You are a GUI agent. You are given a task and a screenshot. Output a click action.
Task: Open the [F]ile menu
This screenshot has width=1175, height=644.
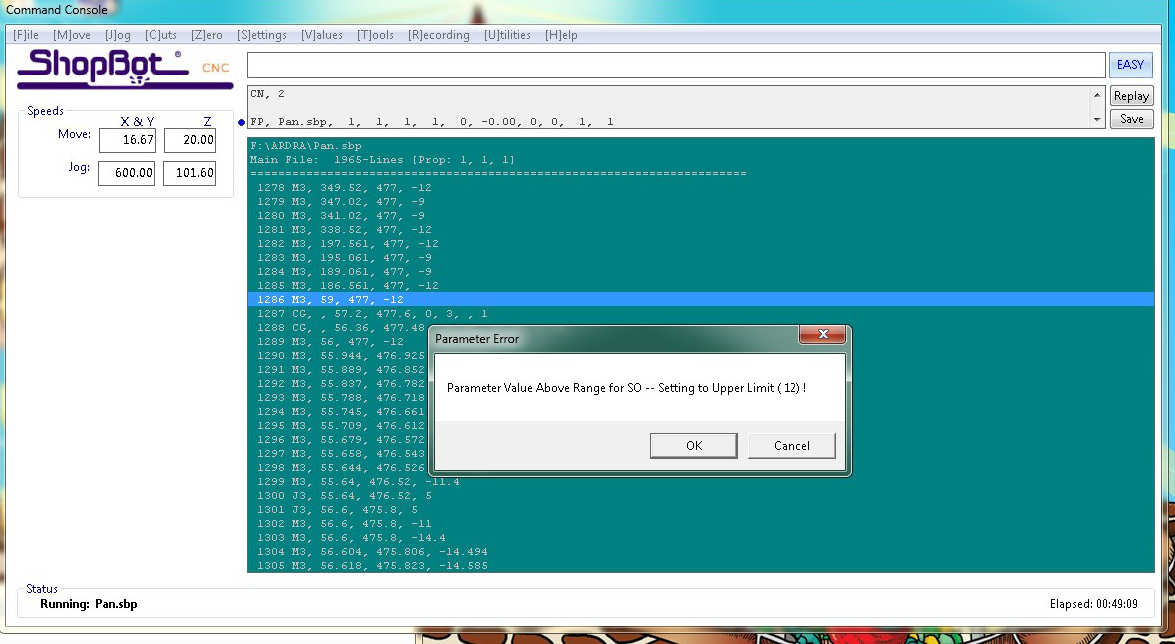25,35
